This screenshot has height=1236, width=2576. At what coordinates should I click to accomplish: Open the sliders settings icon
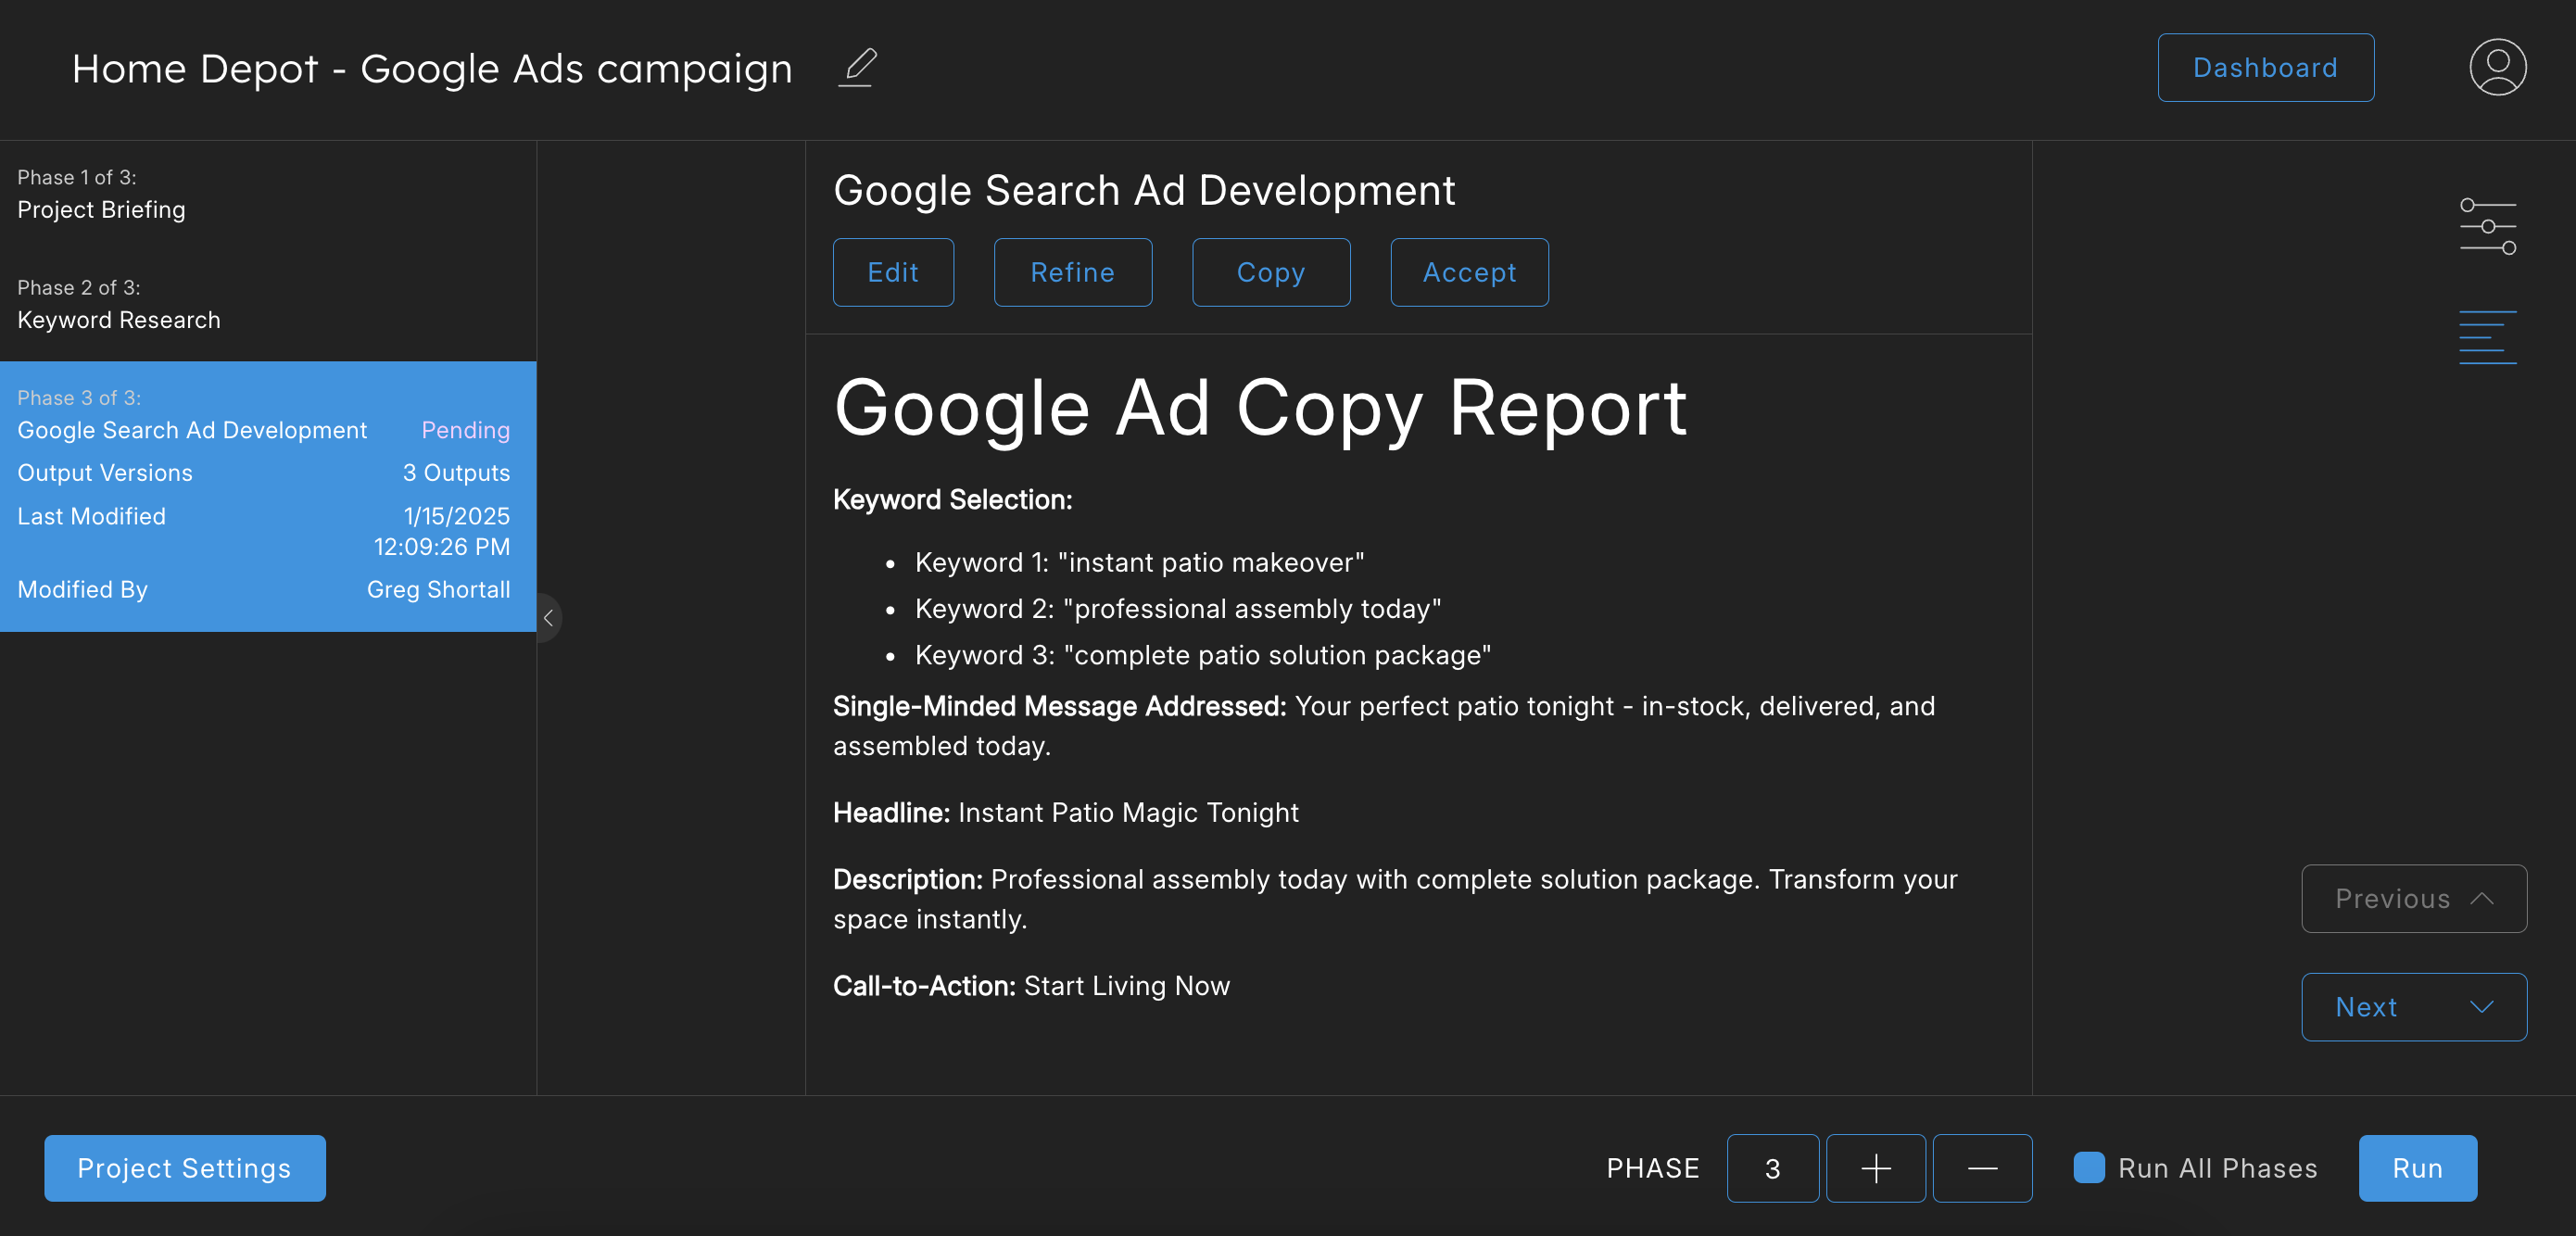pos(2487,226)
